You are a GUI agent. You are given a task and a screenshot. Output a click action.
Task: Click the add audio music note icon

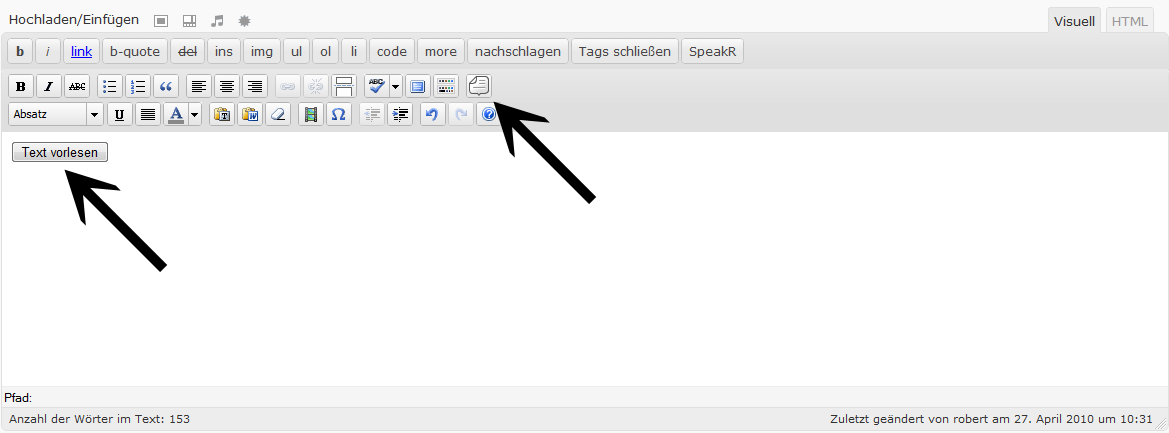pyautogui.click(x=217, y=20)
